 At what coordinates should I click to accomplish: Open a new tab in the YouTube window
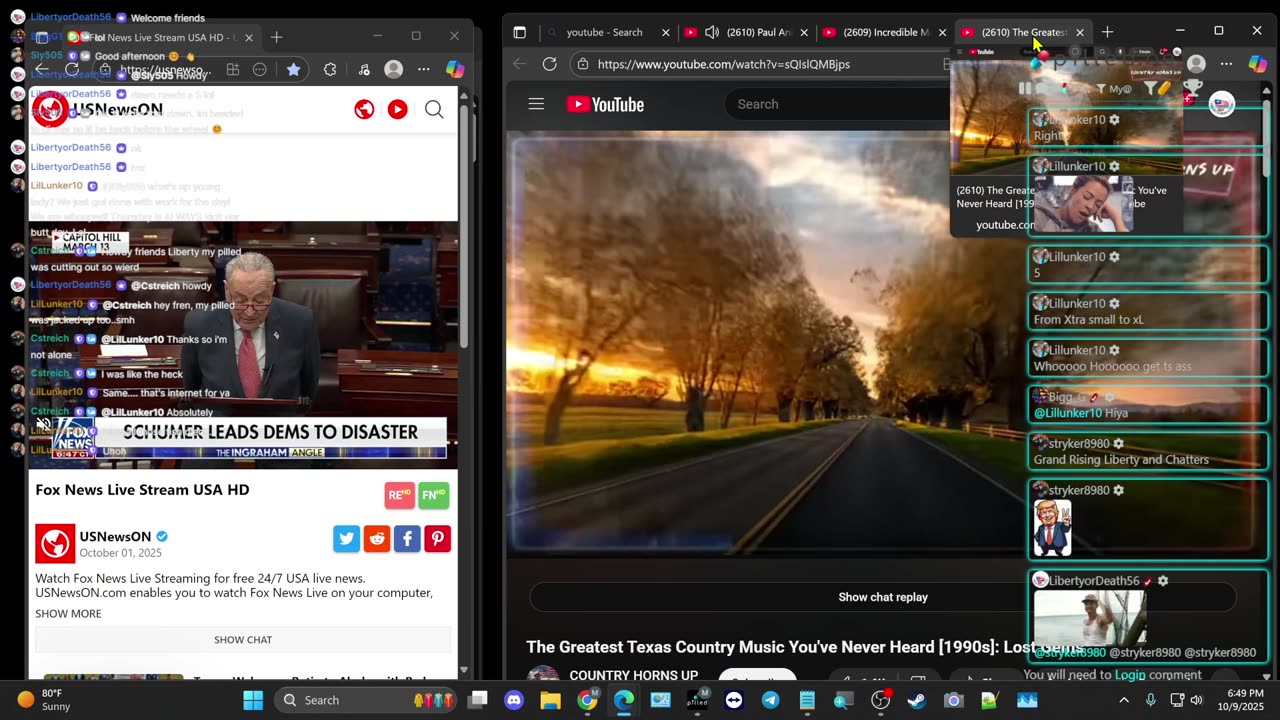[x=1107, y=32]
